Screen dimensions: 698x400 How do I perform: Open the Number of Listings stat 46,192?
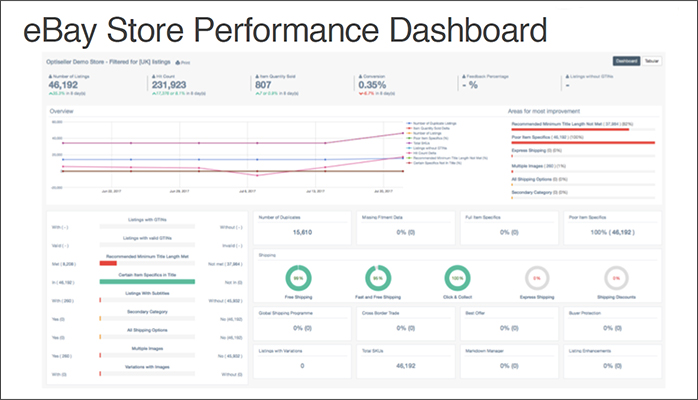point(63,85)
